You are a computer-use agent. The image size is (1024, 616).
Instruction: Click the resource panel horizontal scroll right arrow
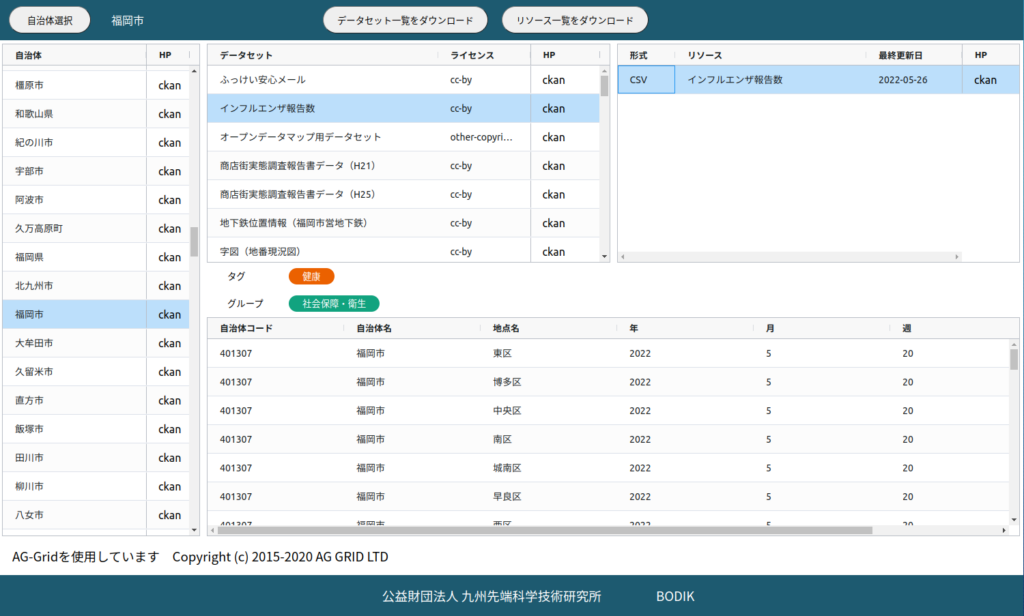957,257
